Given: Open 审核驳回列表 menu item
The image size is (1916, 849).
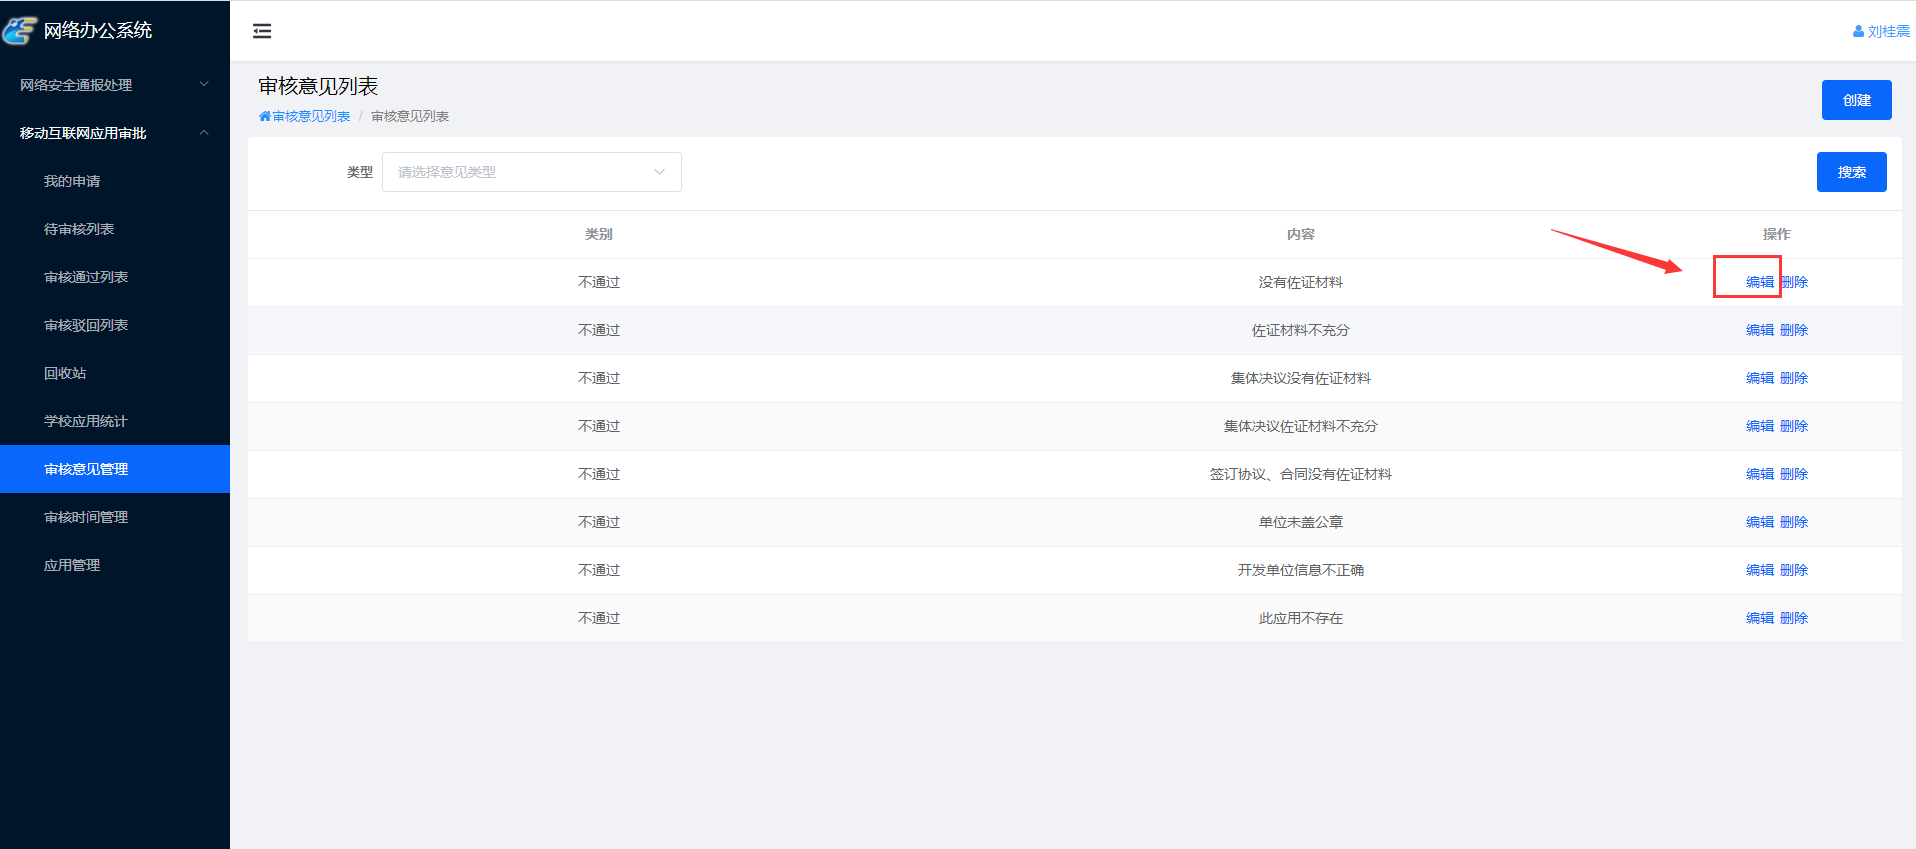Looking at the screenshot, I should pos(86,325).
